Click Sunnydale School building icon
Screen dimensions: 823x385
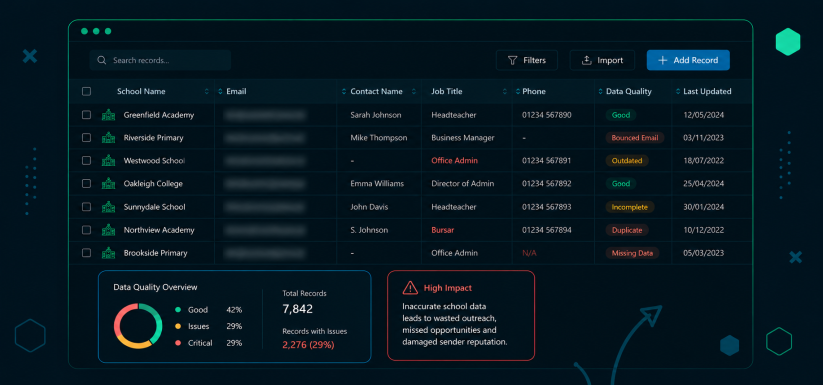pyautogui.click(x=108, y=207)
